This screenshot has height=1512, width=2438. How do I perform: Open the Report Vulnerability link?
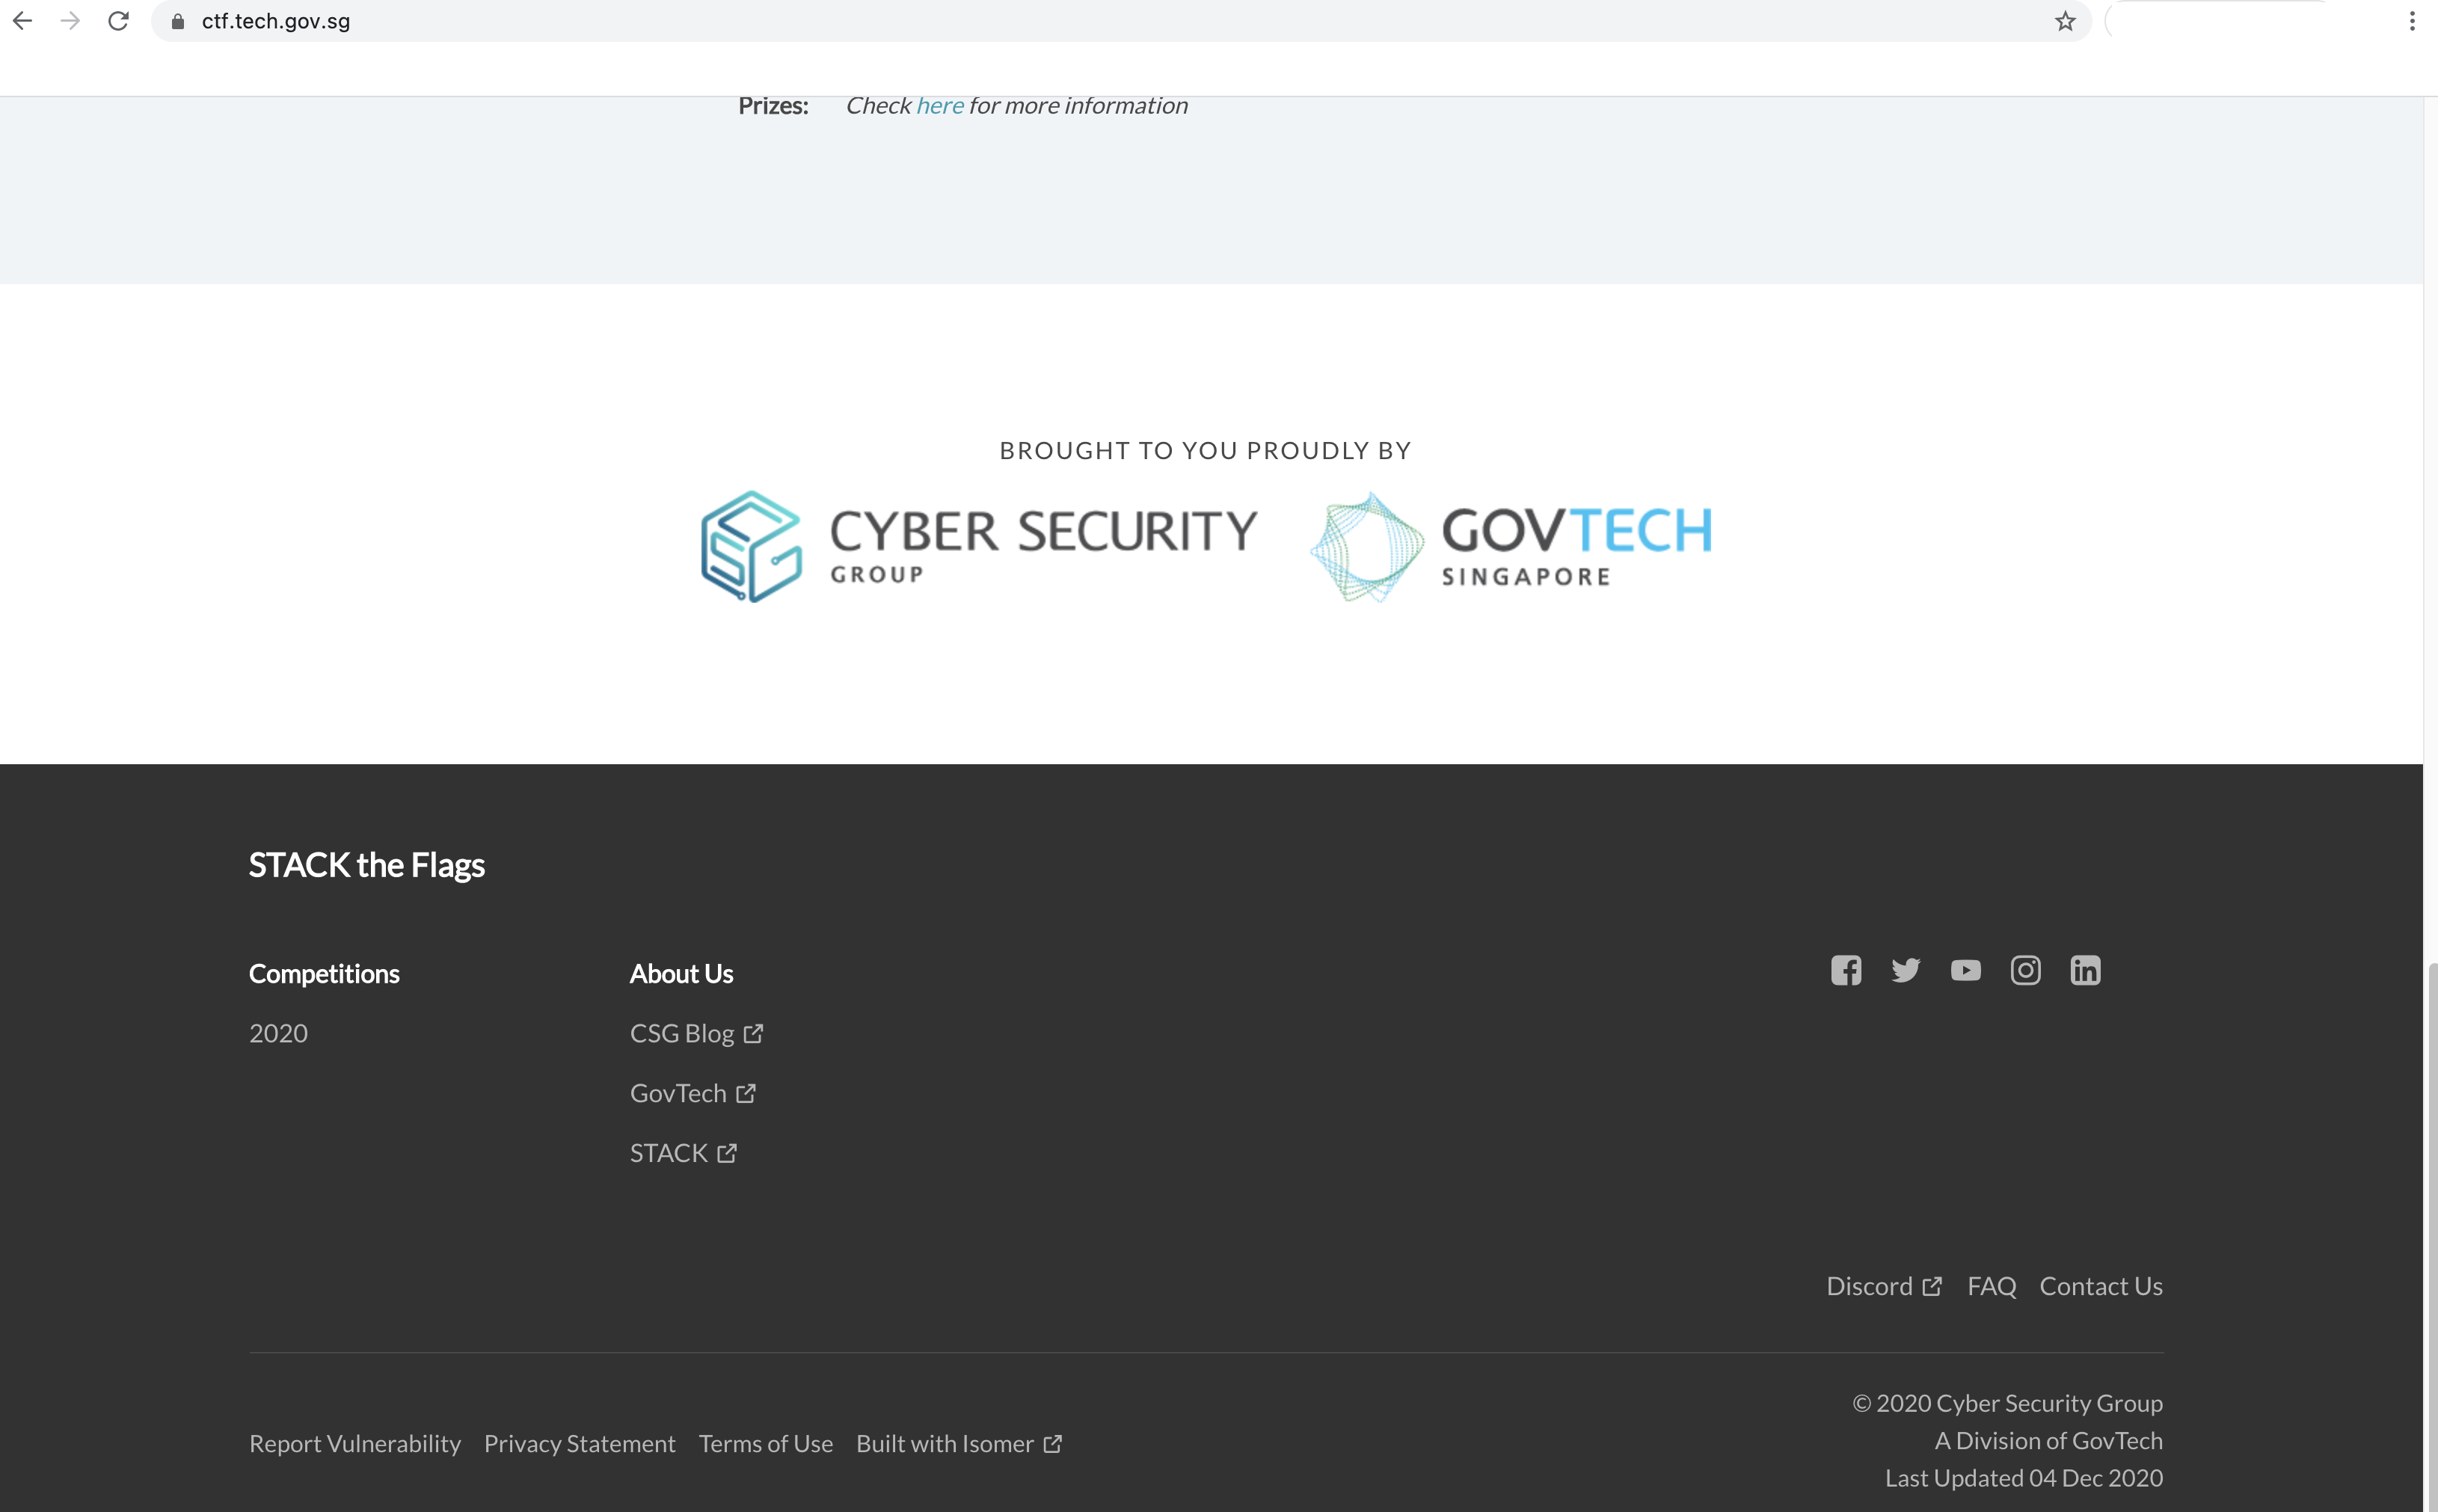(355, 1444)
